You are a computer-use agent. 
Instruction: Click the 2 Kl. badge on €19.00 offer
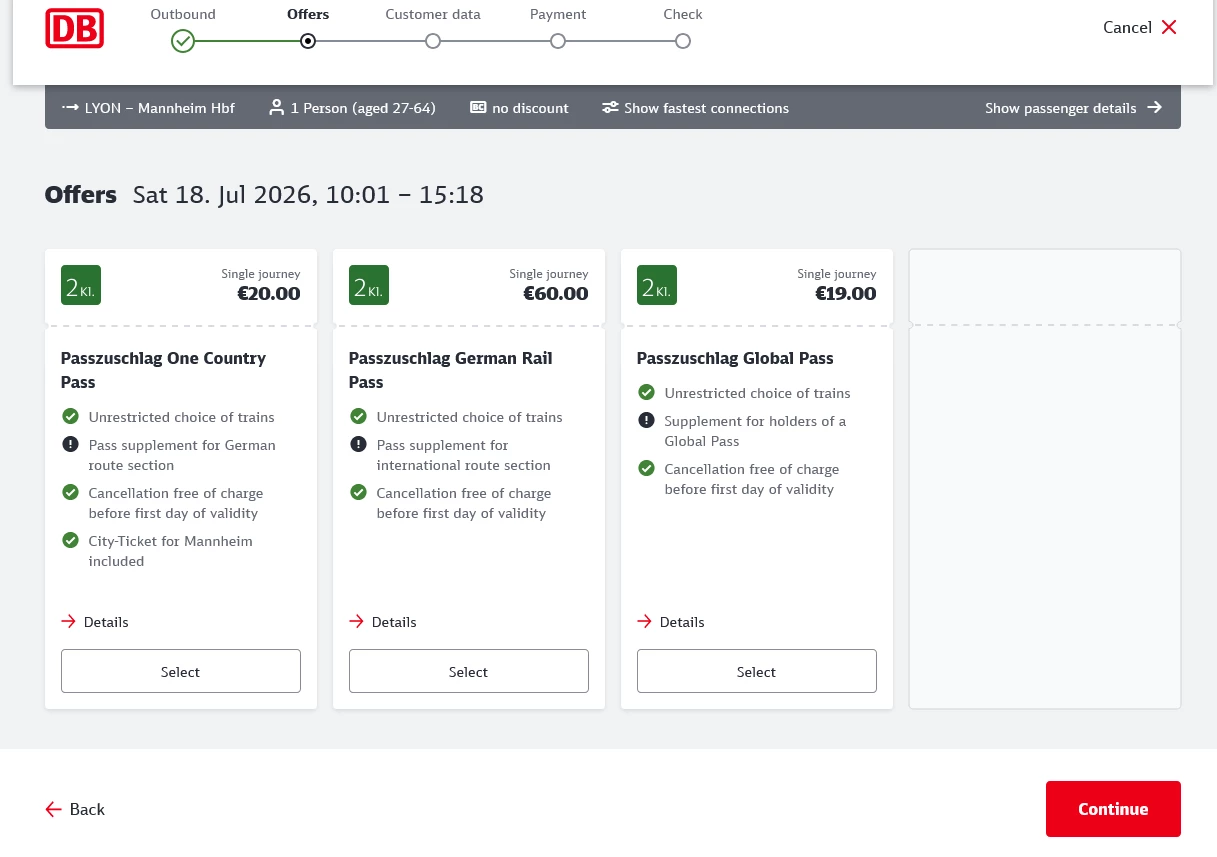point(657,285)
